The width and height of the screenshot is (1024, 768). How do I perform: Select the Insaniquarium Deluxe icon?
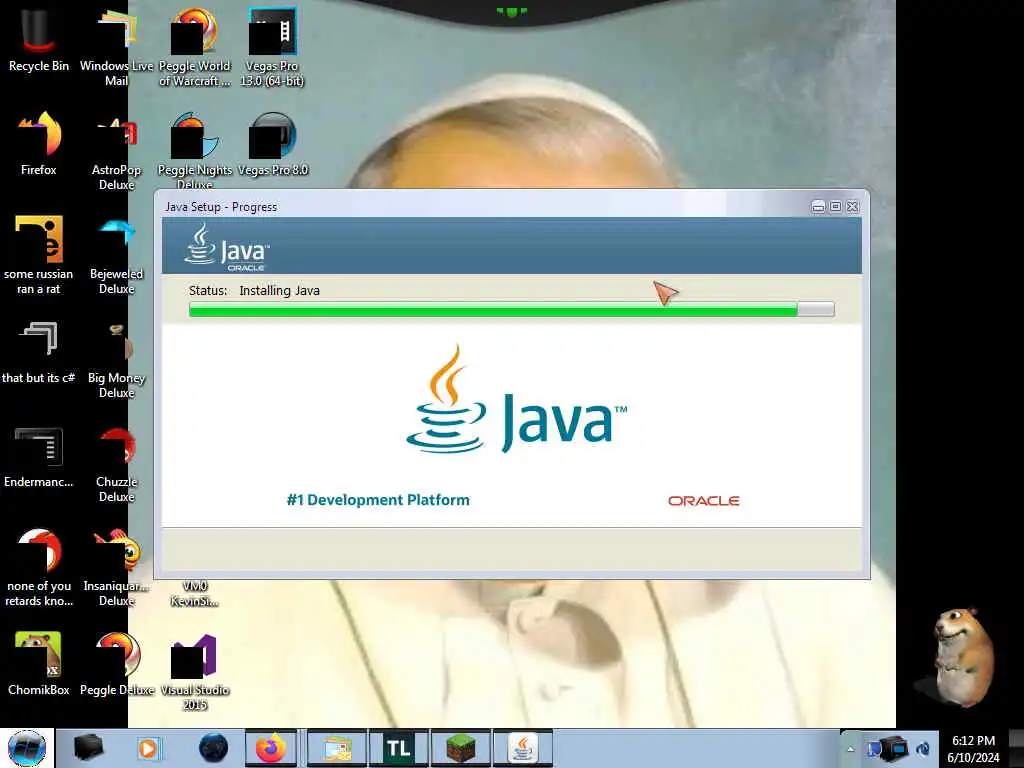tap(116, 567)
